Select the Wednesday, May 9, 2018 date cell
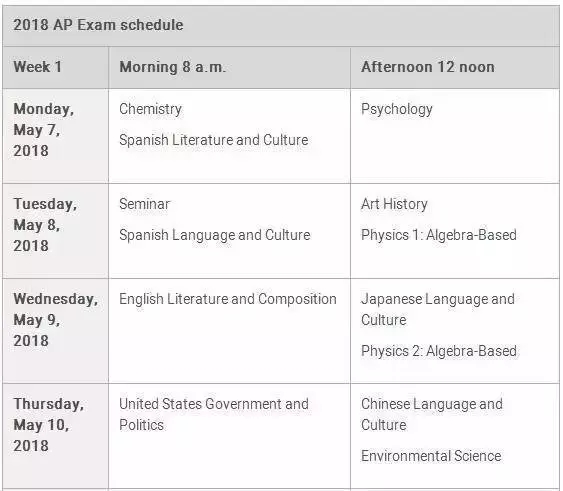The image size is (563, 491). [x=55, y=331]
